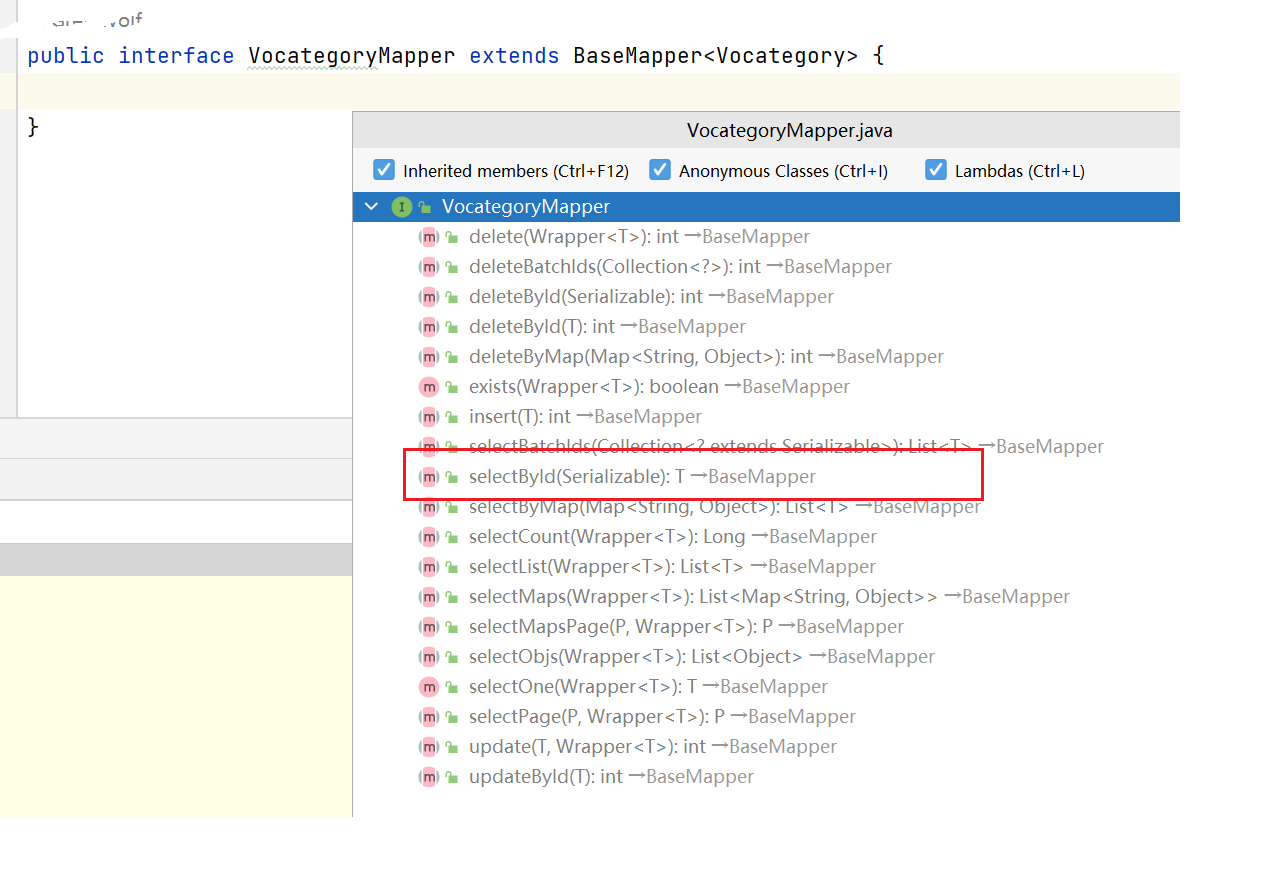
Task: Collapse the VocategoryMapper tree node
Action: [371, 207]
